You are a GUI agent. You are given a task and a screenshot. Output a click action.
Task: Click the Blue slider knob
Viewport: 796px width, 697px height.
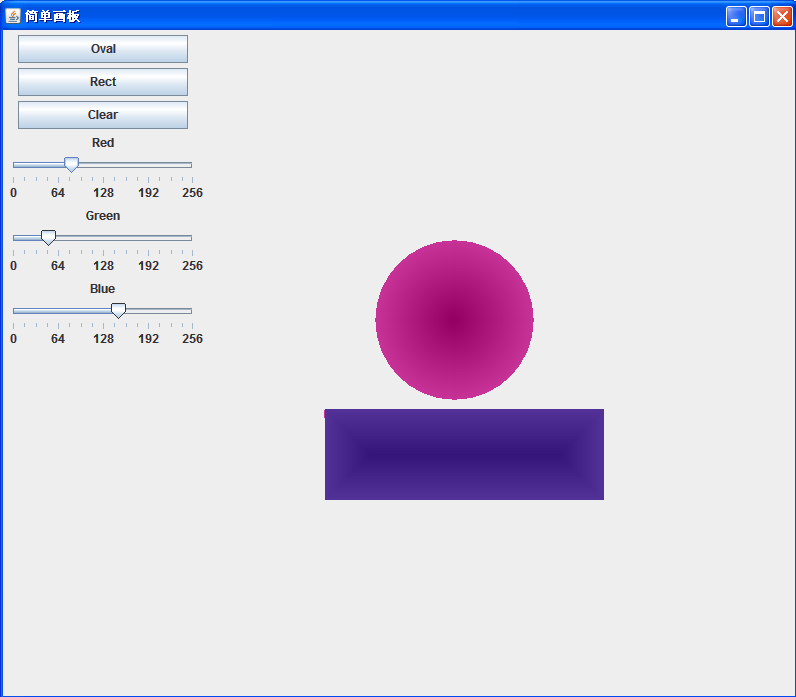(118, 311)
